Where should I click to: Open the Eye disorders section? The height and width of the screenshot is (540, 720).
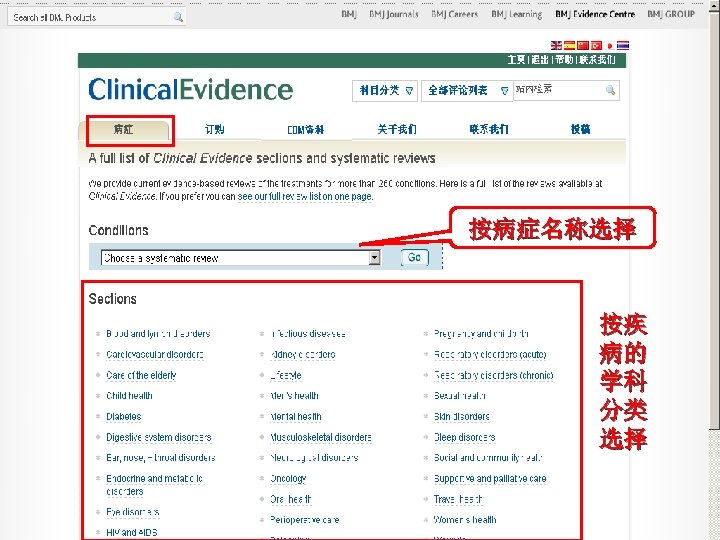click(133, 512)
